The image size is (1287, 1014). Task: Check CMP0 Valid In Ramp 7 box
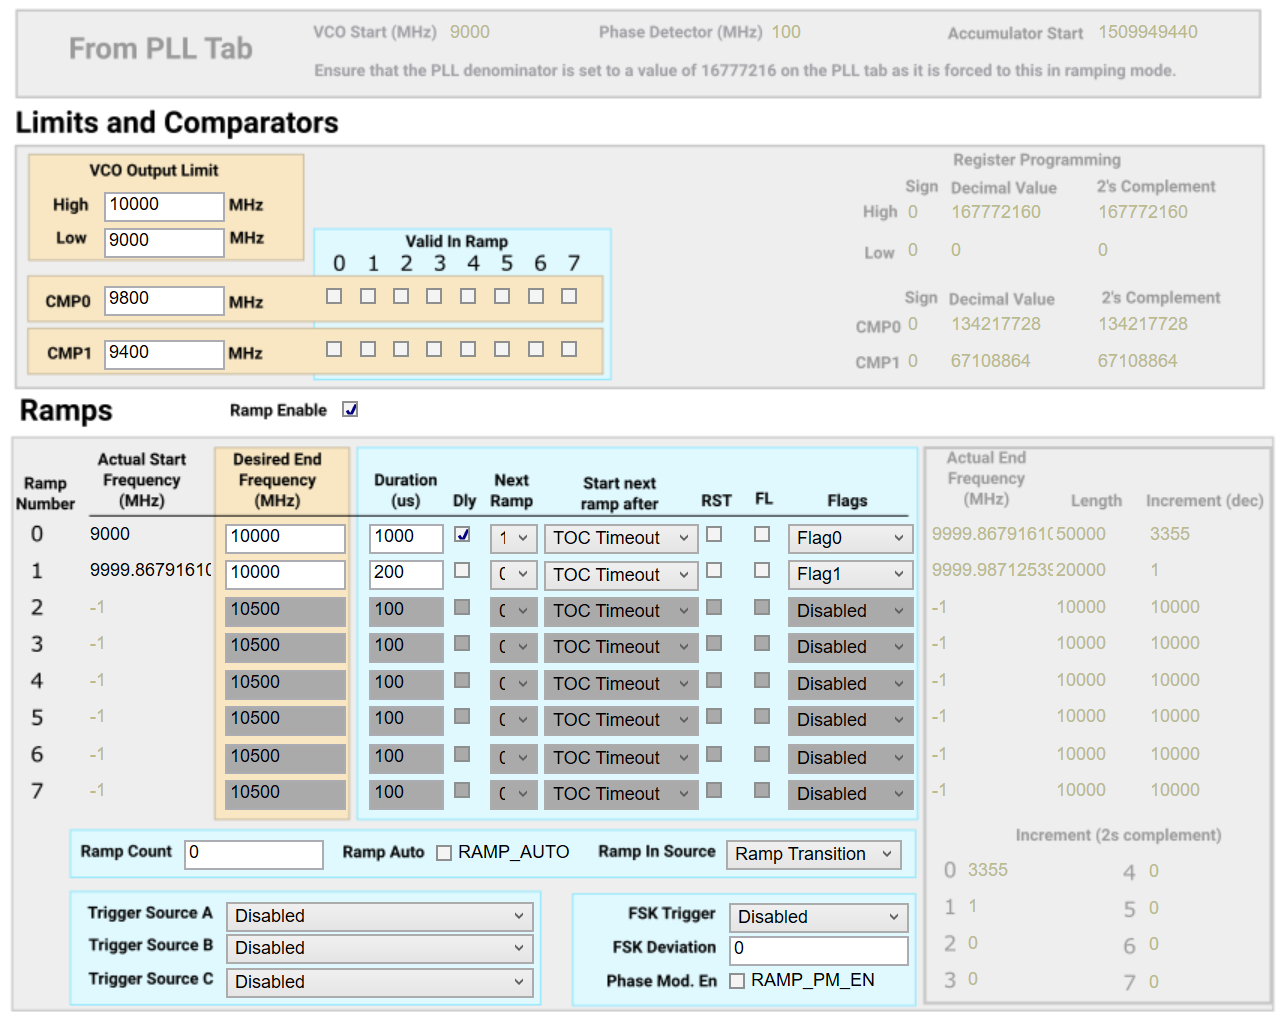coord(569,296)
